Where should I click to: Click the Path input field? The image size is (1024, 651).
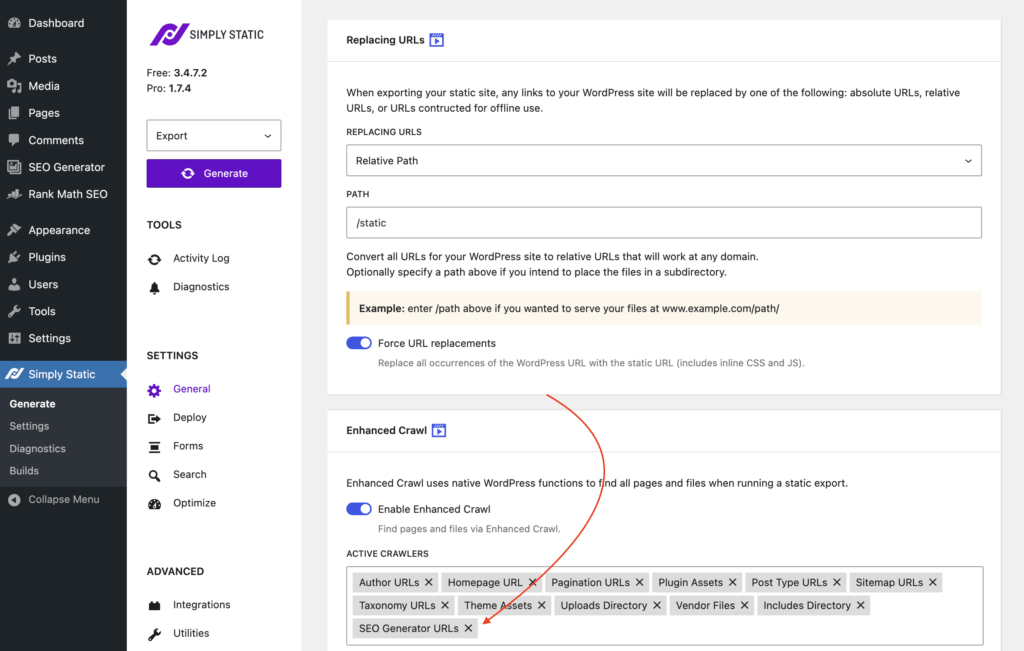point(663,223)
